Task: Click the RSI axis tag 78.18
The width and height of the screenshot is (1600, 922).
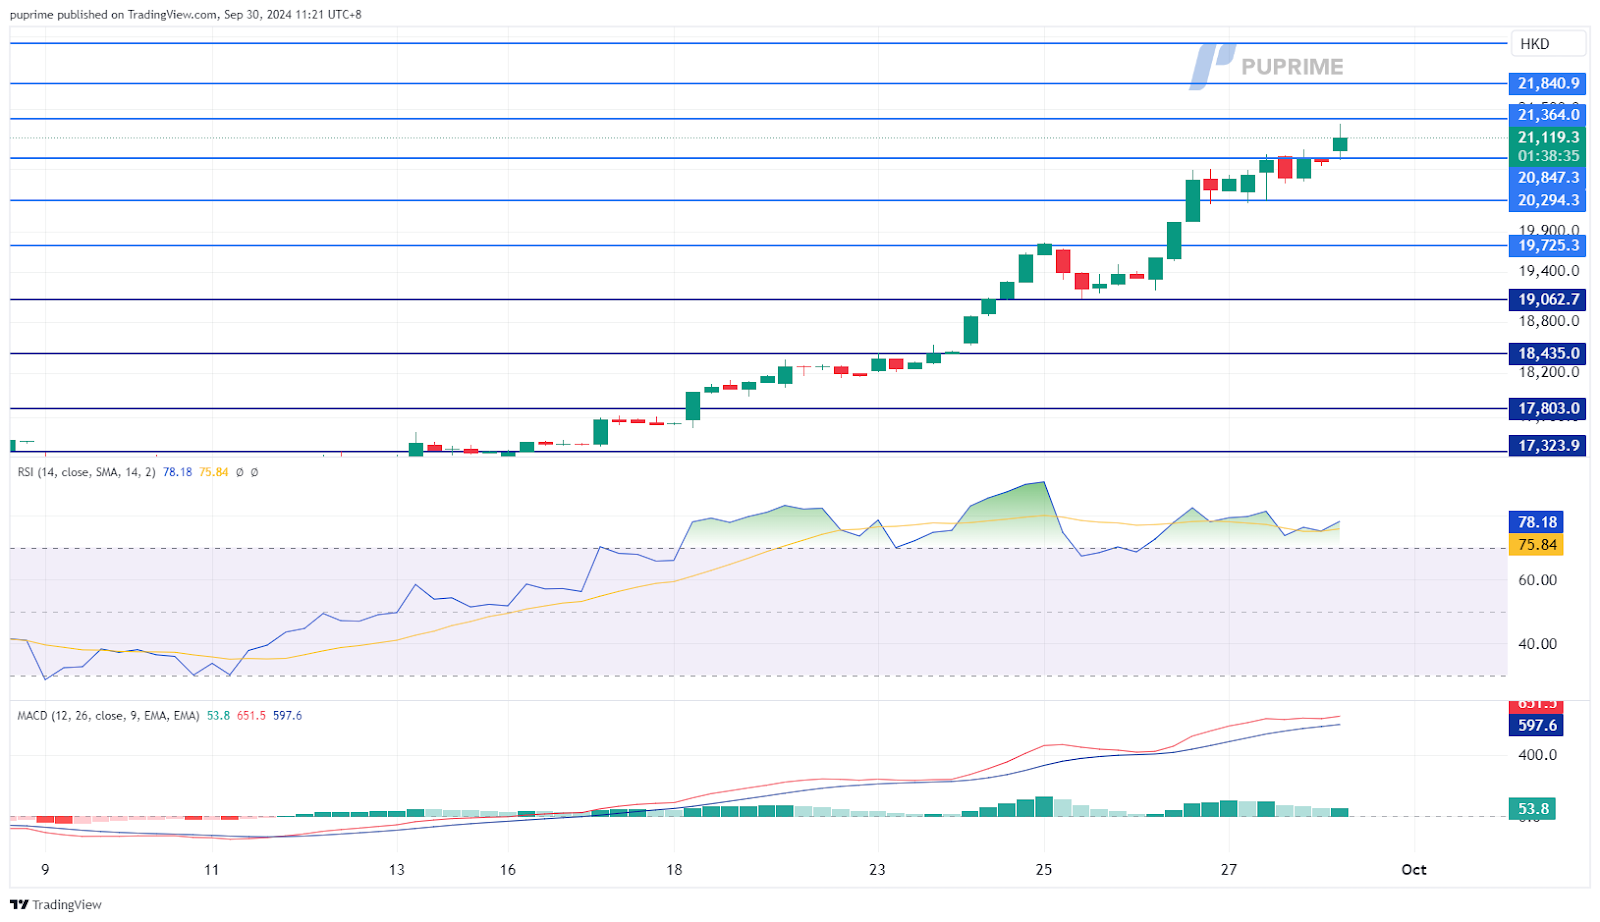Action: pyautogui.click(x=1536, y=522)
